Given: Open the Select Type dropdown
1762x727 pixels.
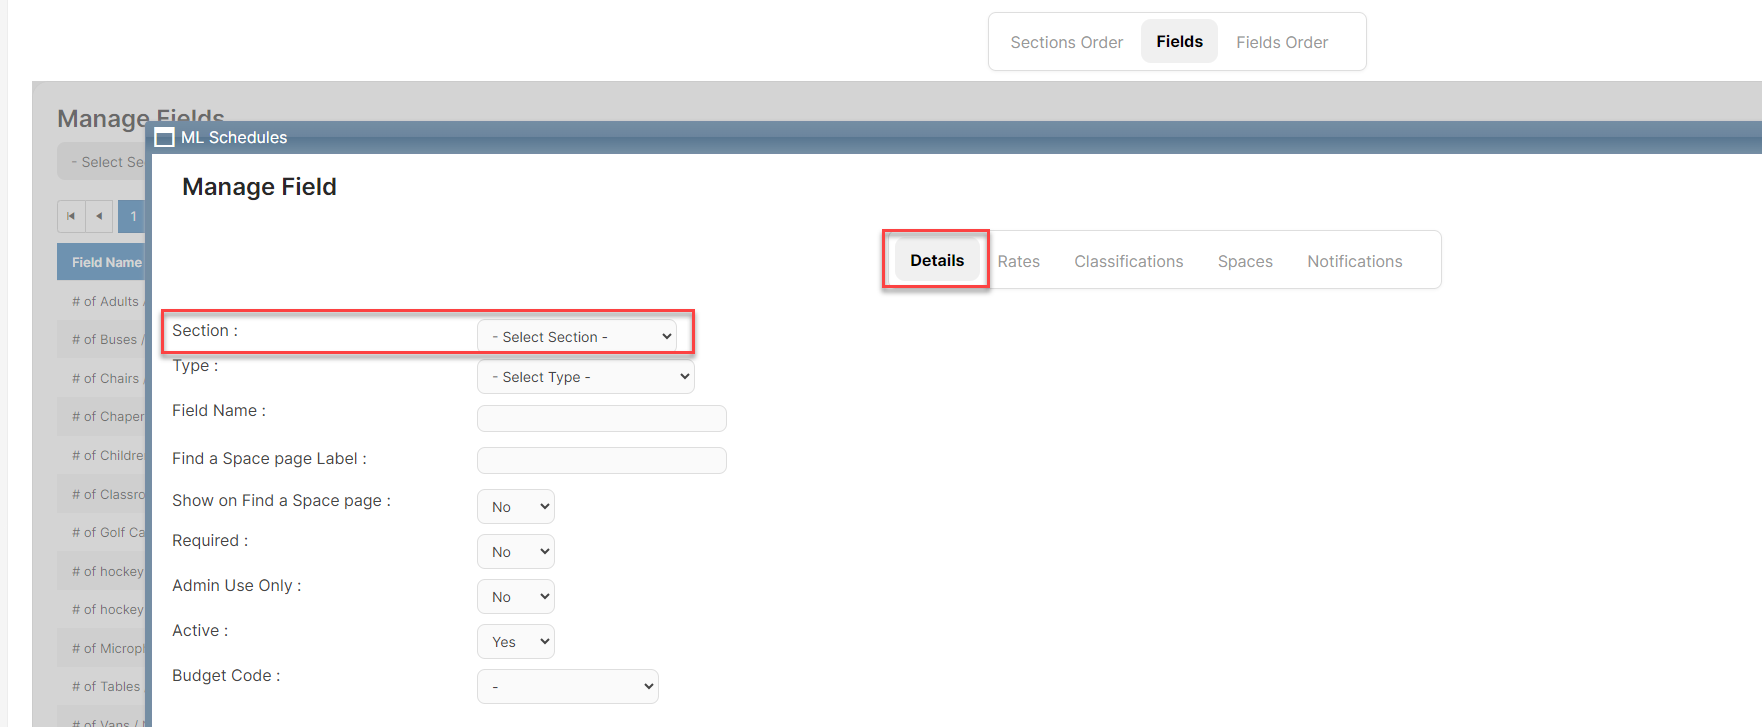Looking at the screenshot, I should click(x=586, y=377).
